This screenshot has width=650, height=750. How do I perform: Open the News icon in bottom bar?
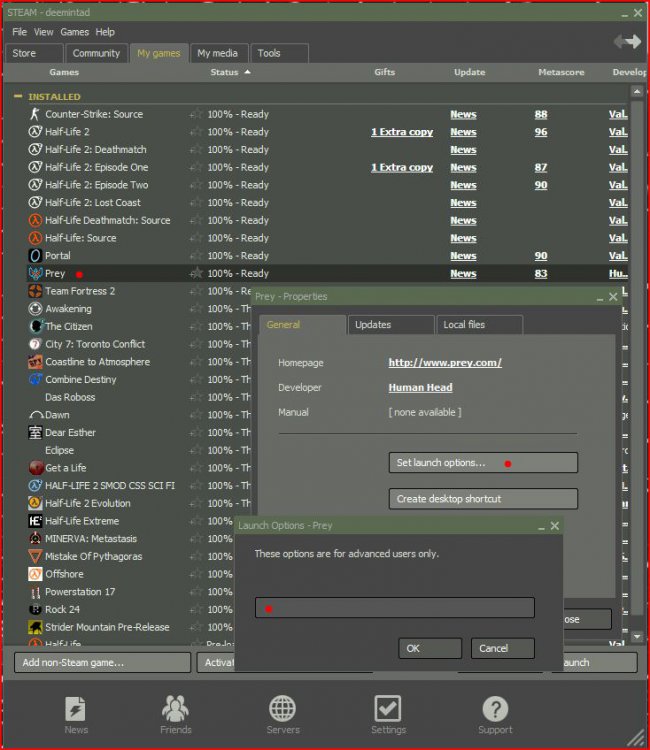click(x=76, y=709)
